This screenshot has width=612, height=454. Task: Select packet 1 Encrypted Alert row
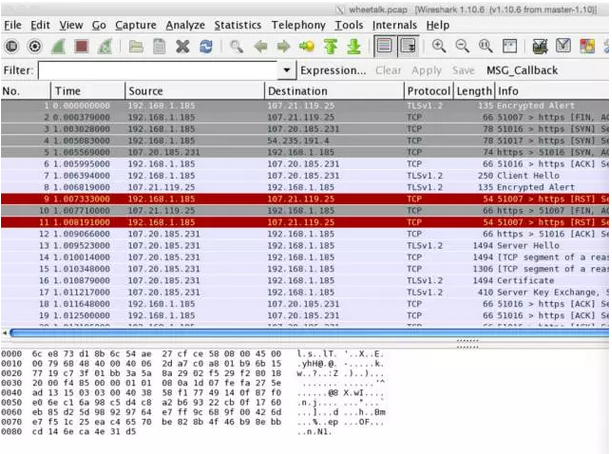tap(305, 106)
